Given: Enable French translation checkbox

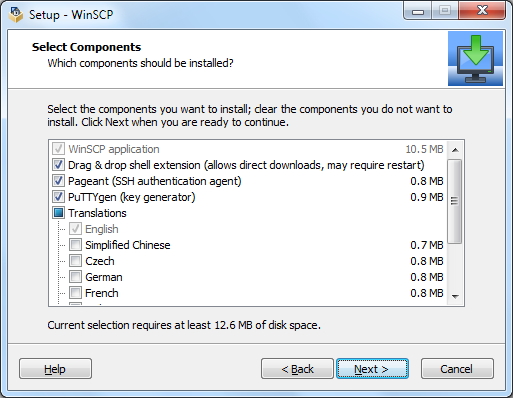Looking at the screenshot, I should (x=75, y=293).
